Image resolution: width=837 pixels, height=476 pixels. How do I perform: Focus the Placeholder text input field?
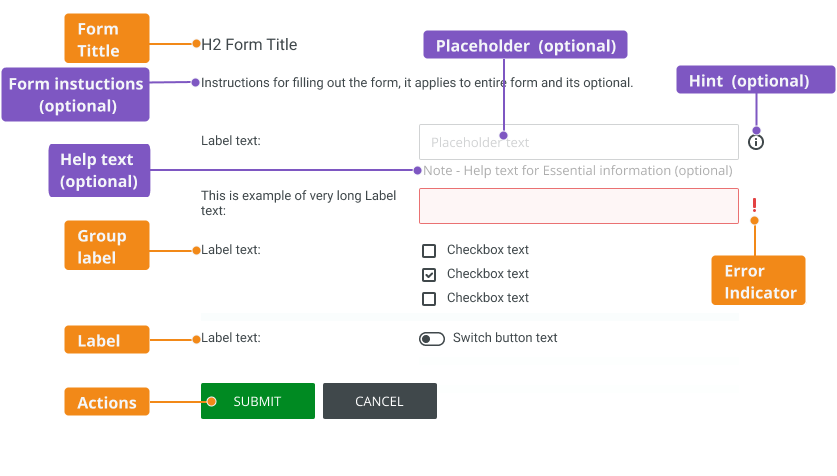click(x=579, y=142)
